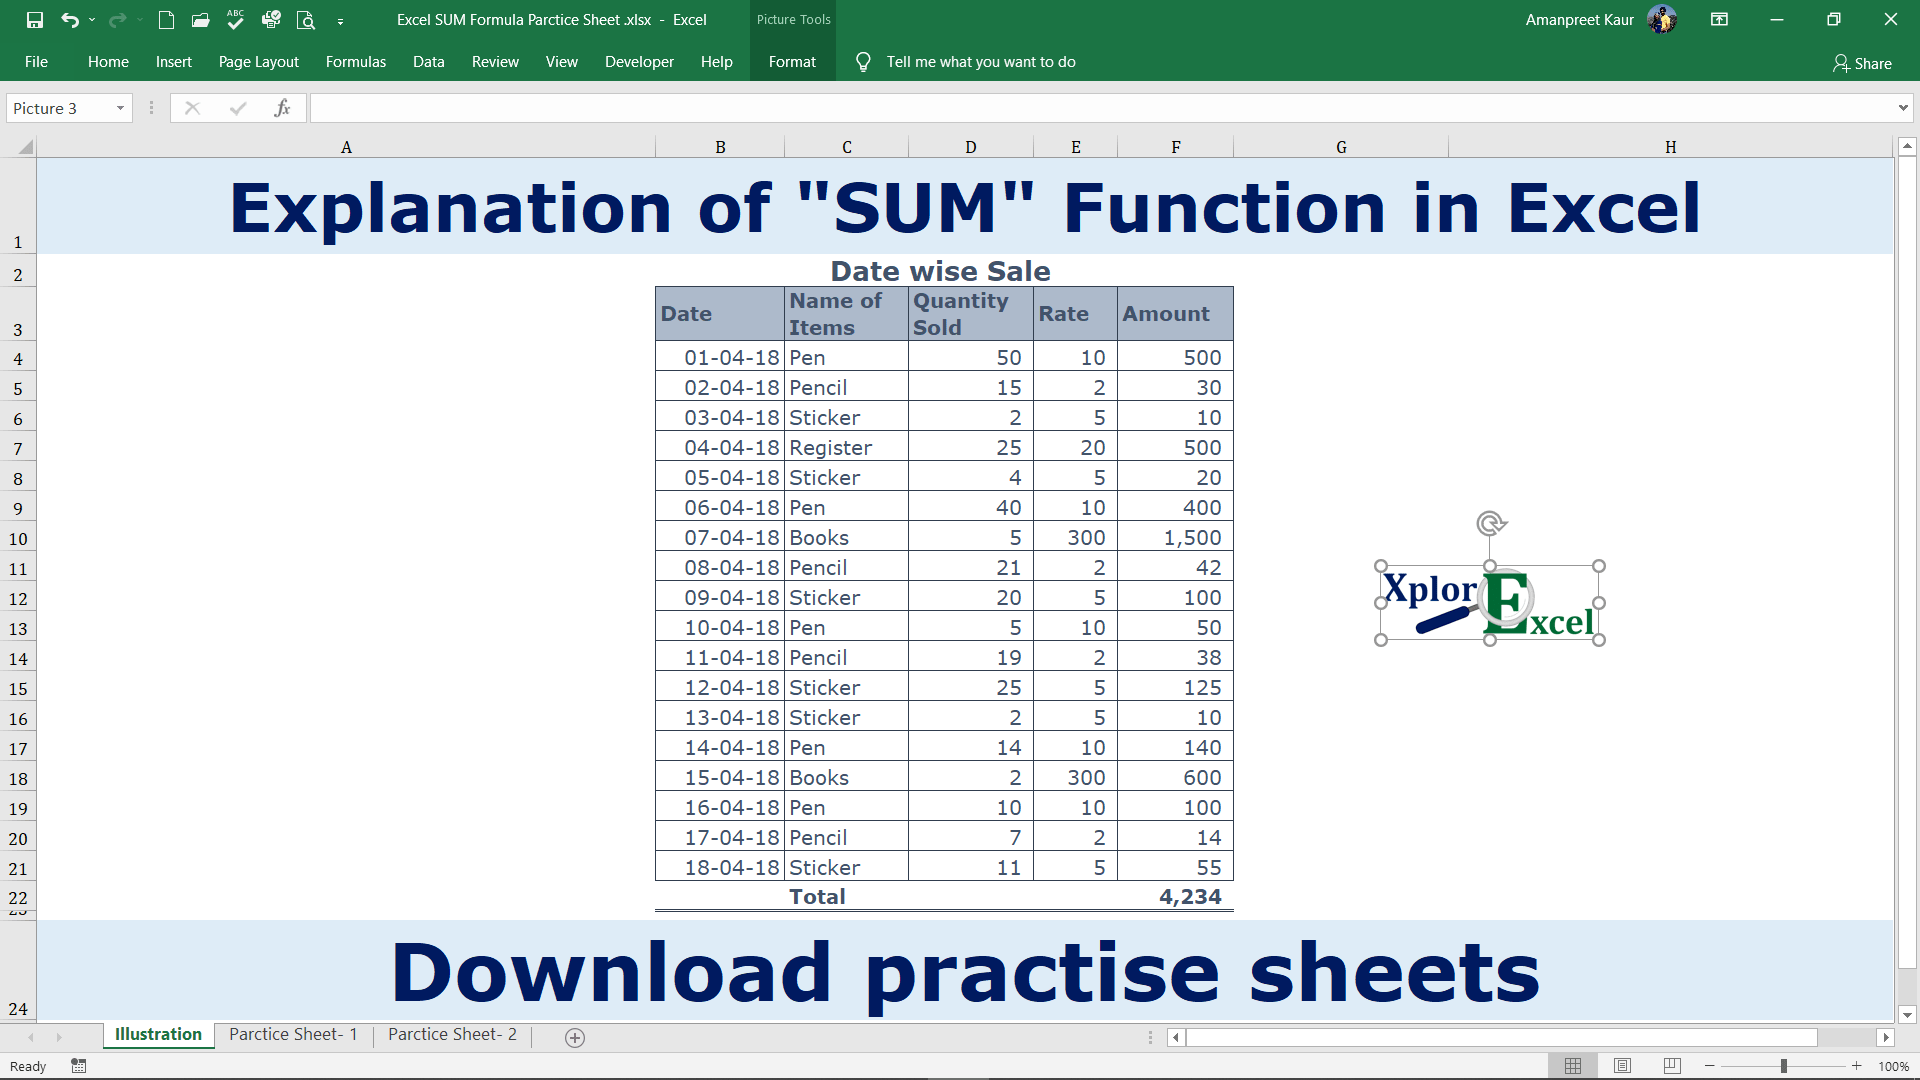
Task: Click the Macro recording status bar icon
Action: coord(79,1066)
